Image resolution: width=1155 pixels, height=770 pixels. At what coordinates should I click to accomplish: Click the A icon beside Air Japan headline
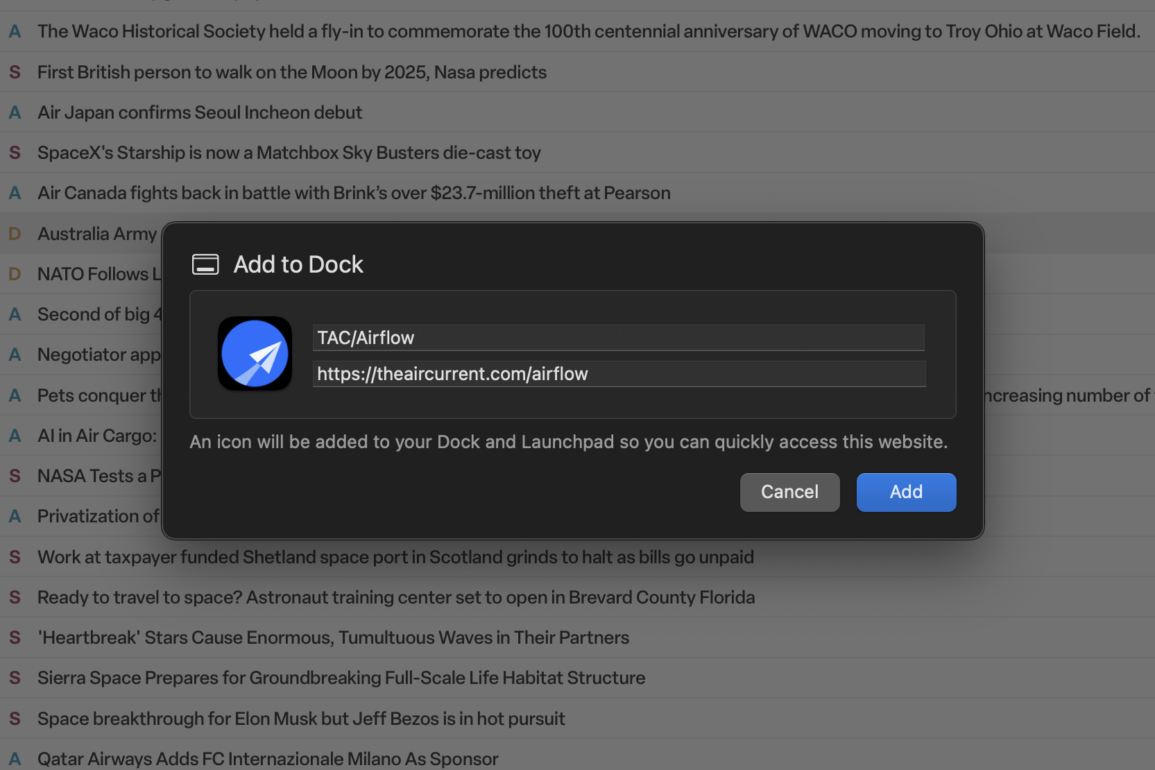point(15,112)
